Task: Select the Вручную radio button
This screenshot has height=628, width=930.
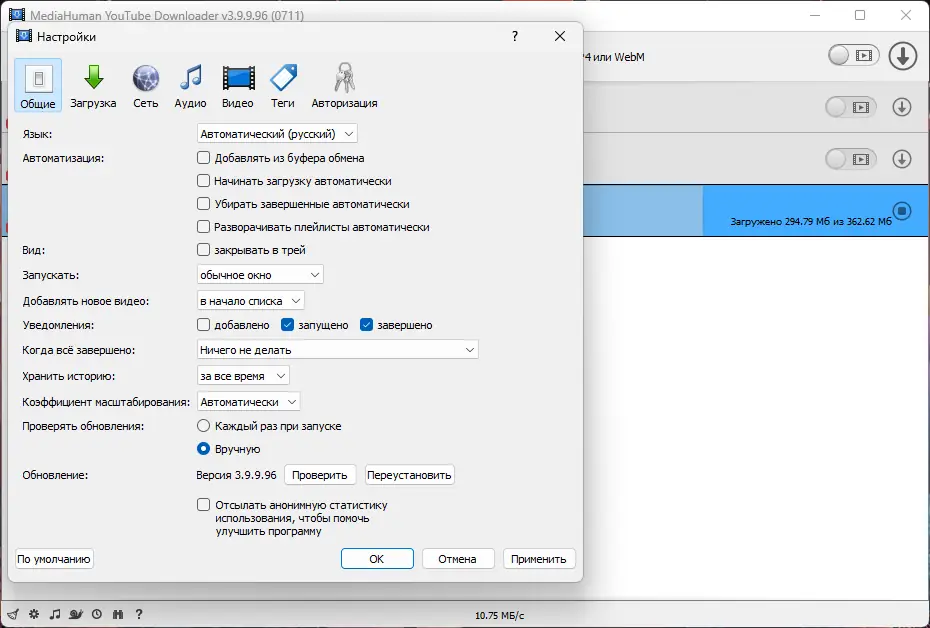Action: (203, 448)
